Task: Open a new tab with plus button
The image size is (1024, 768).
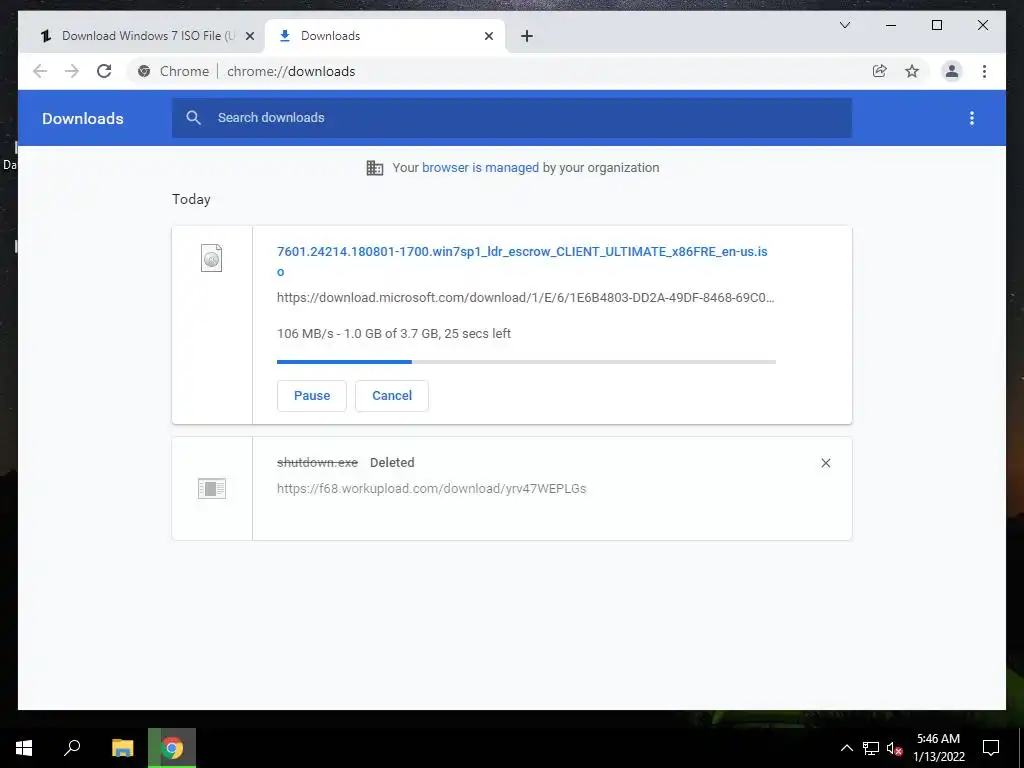Action: [527, 36]
